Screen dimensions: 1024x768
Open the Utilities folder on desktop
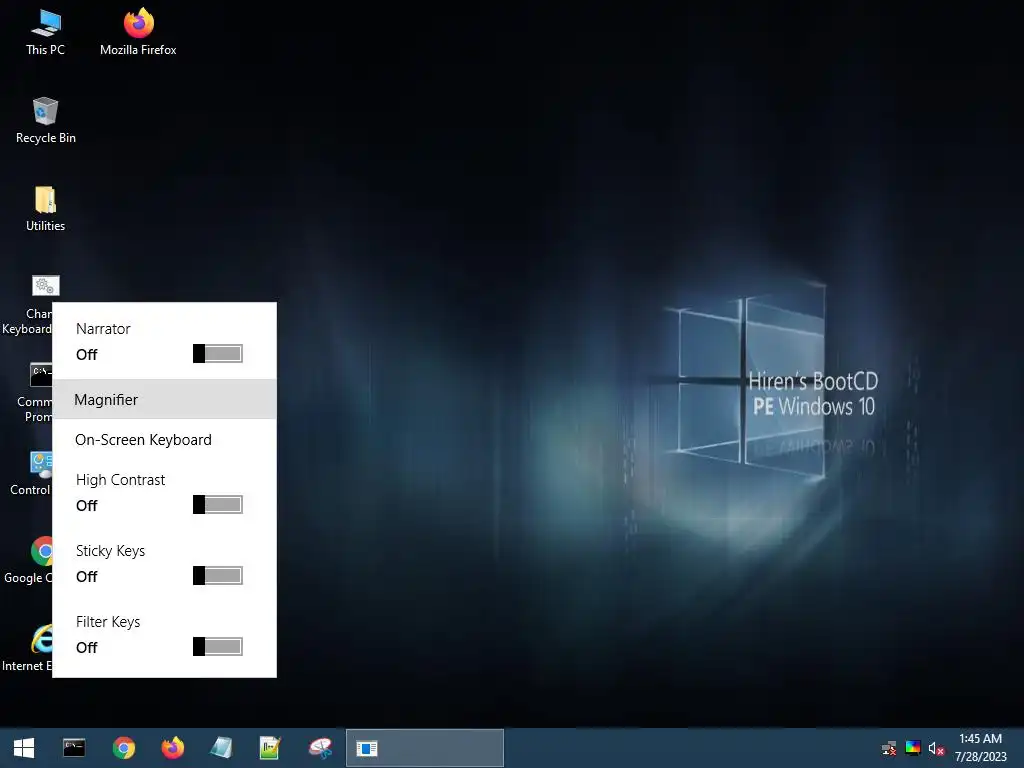click(x=45, y=209)
